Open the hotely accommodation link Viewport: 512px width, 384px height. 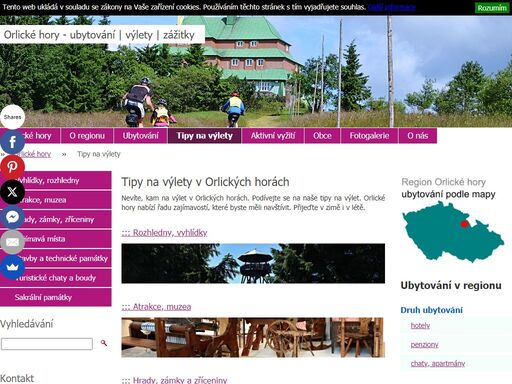click(x=420, y=325)
